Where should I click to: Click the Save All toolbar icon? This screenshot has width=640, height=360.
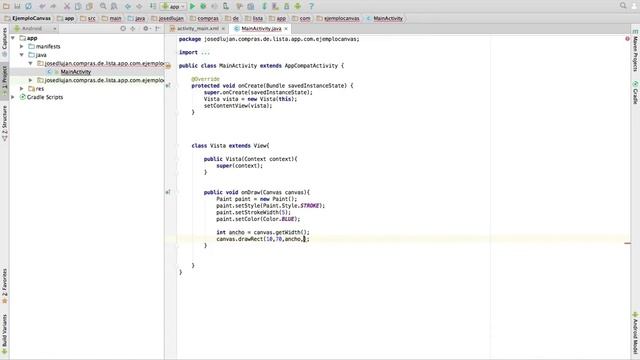click(x=17, y=6)
